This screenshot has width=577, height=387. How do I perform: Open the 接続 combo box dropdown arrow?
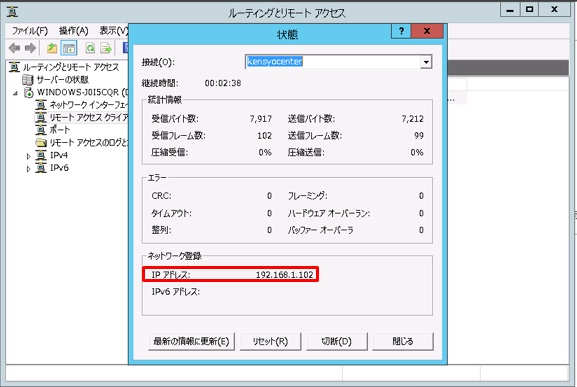(426, 62)
